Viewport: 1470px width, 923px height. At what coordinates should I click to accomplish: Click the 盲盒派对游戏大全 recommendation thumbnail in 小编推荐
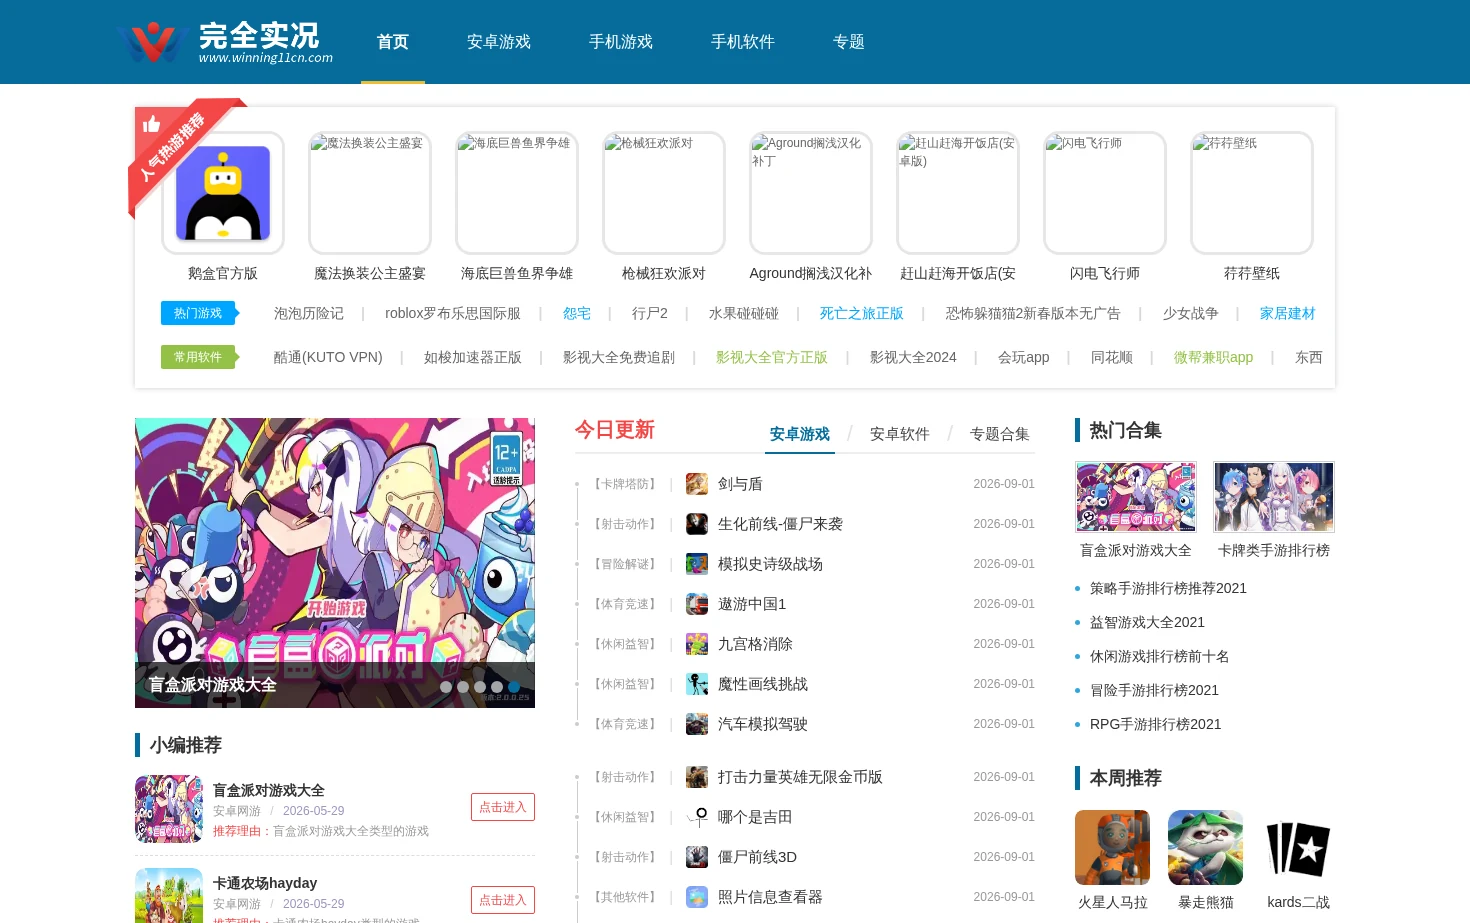[x=169, y=809]
